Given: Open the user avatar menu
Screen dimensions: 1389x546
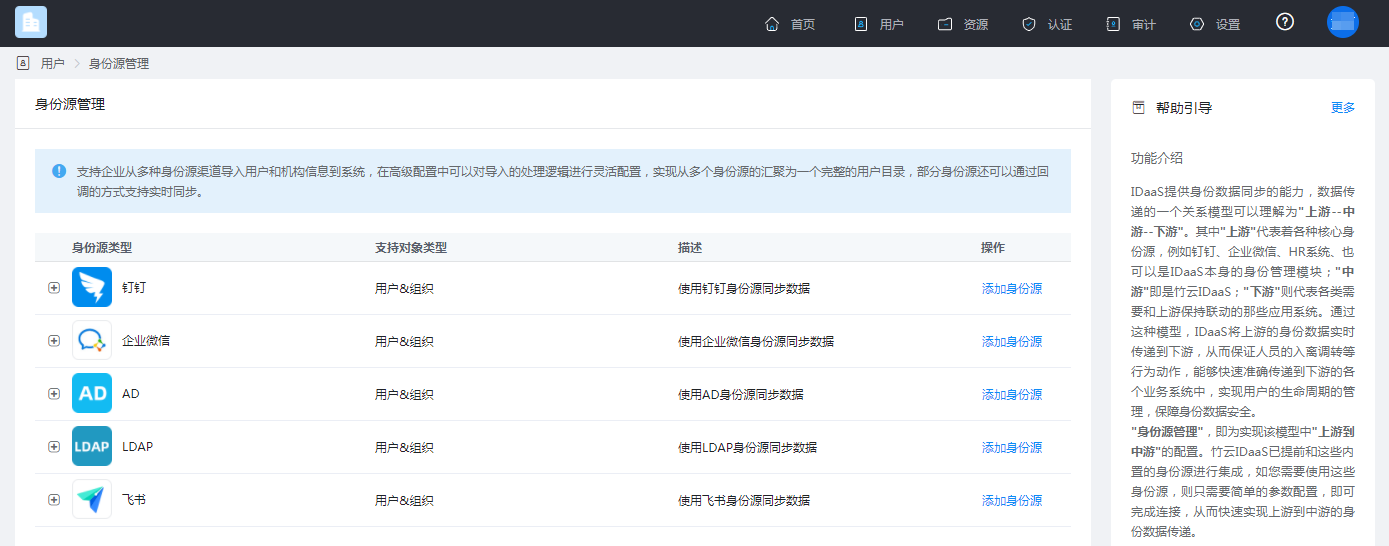Looking at the screenshot, I should tap(1343, 22).
